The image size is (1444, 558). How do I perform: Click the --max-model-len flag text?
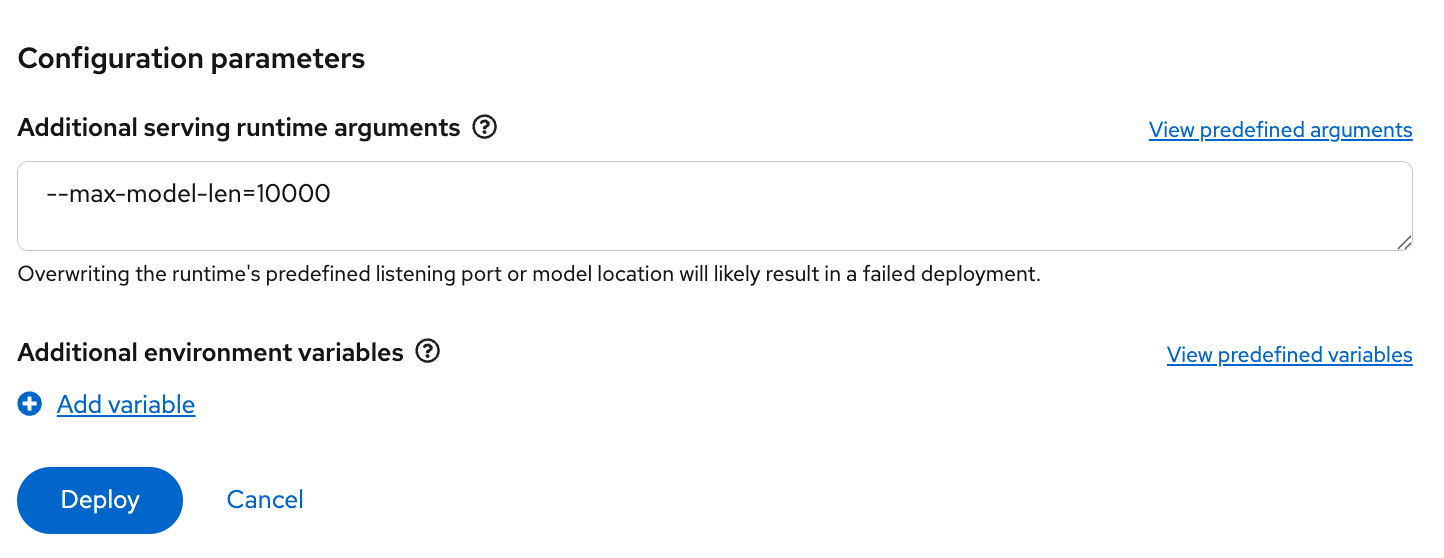pos(146,194)
